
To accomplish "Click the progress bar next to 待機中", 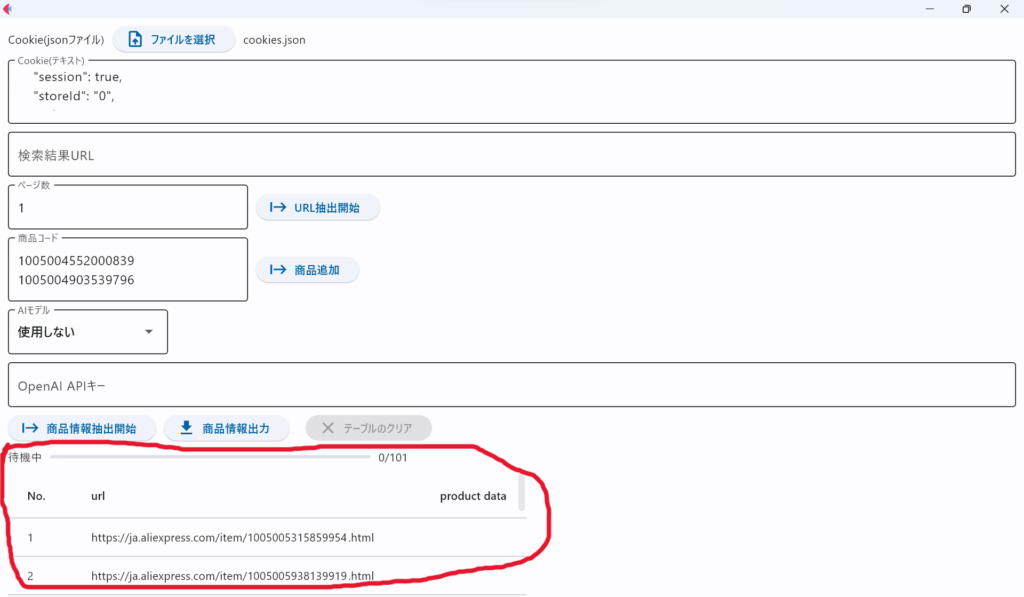I will click(x=210, y=457).
